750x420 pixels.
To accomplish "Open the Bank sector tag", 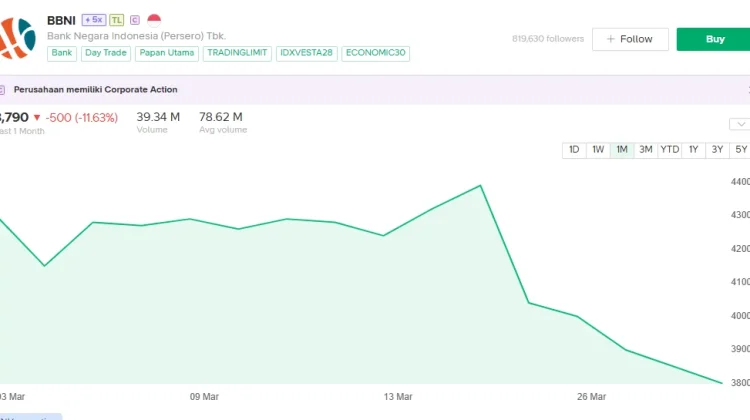I will pyautogui.click(x=62, y=53).
